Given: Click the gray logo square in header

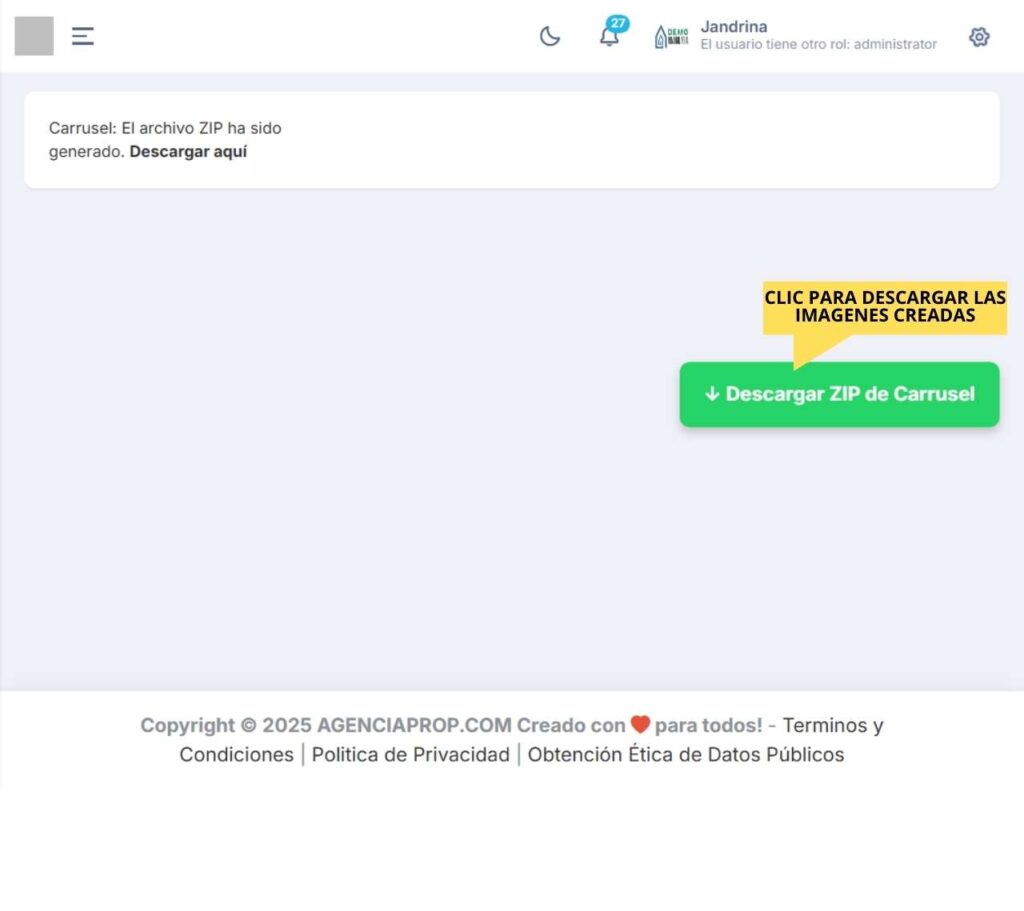Looking at the screenshot, I should point(34,36).
